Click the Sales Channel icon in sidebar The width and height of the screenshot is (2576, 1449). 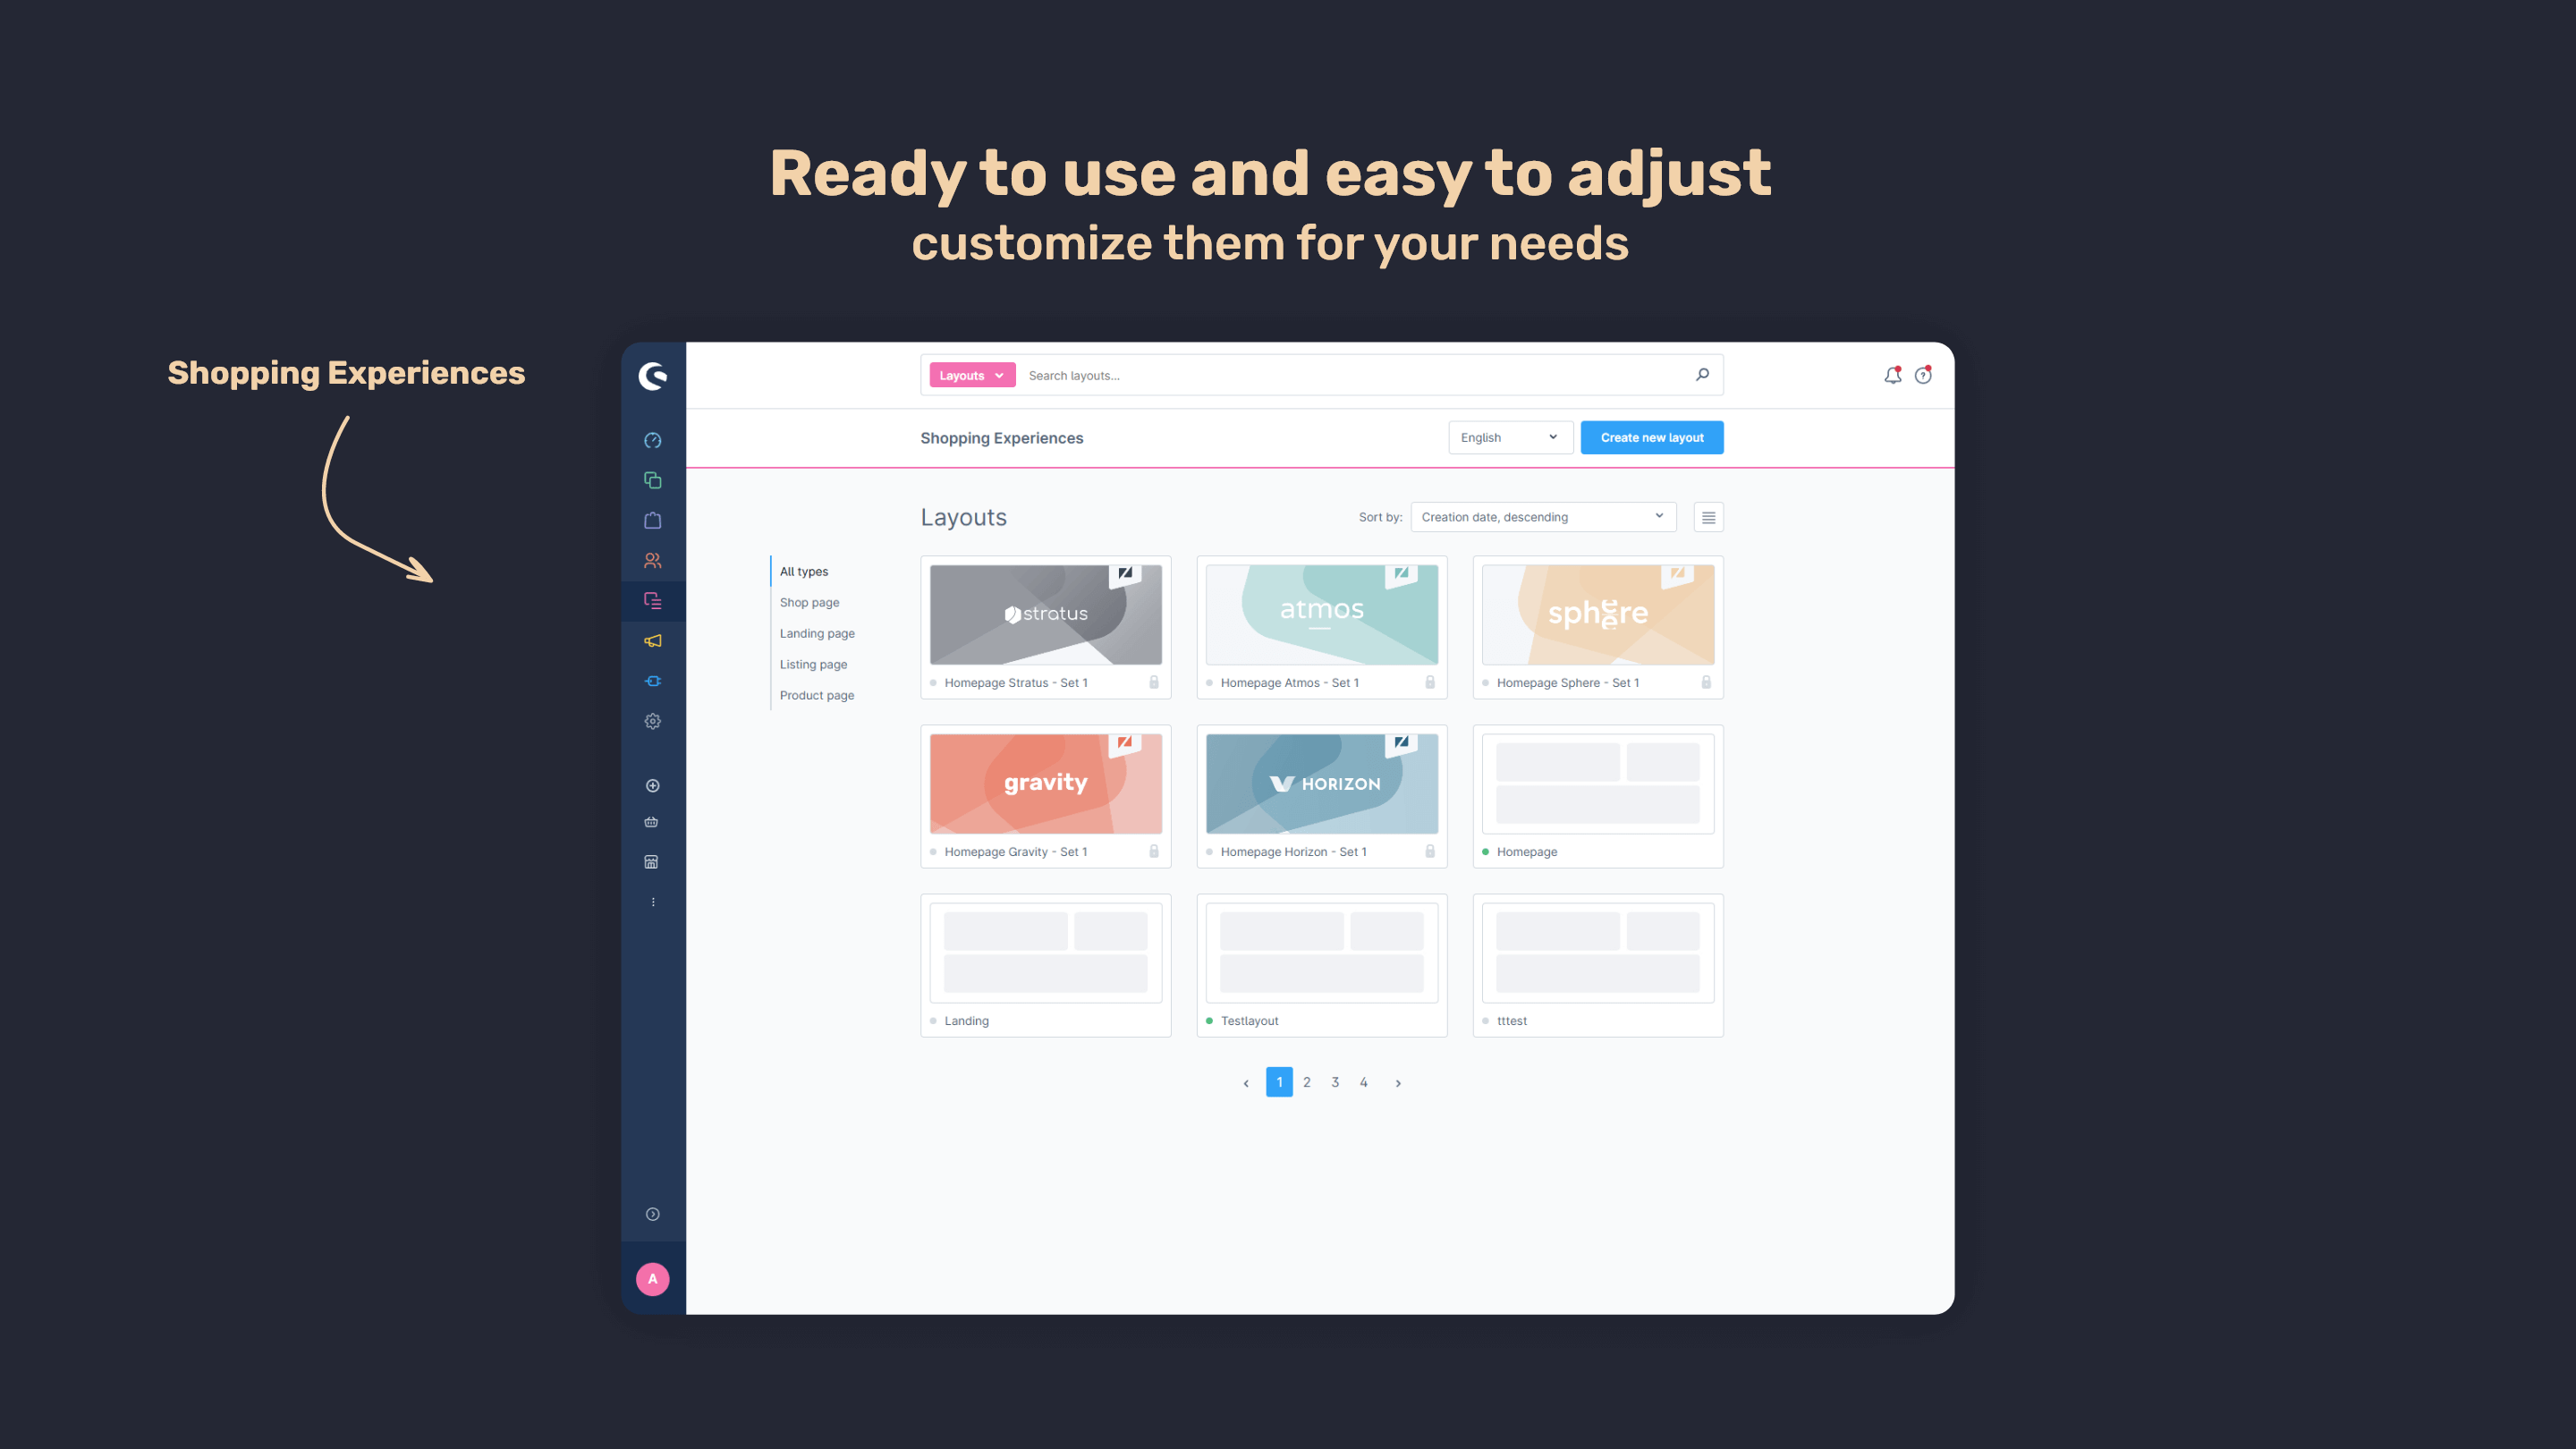point(651,863)
